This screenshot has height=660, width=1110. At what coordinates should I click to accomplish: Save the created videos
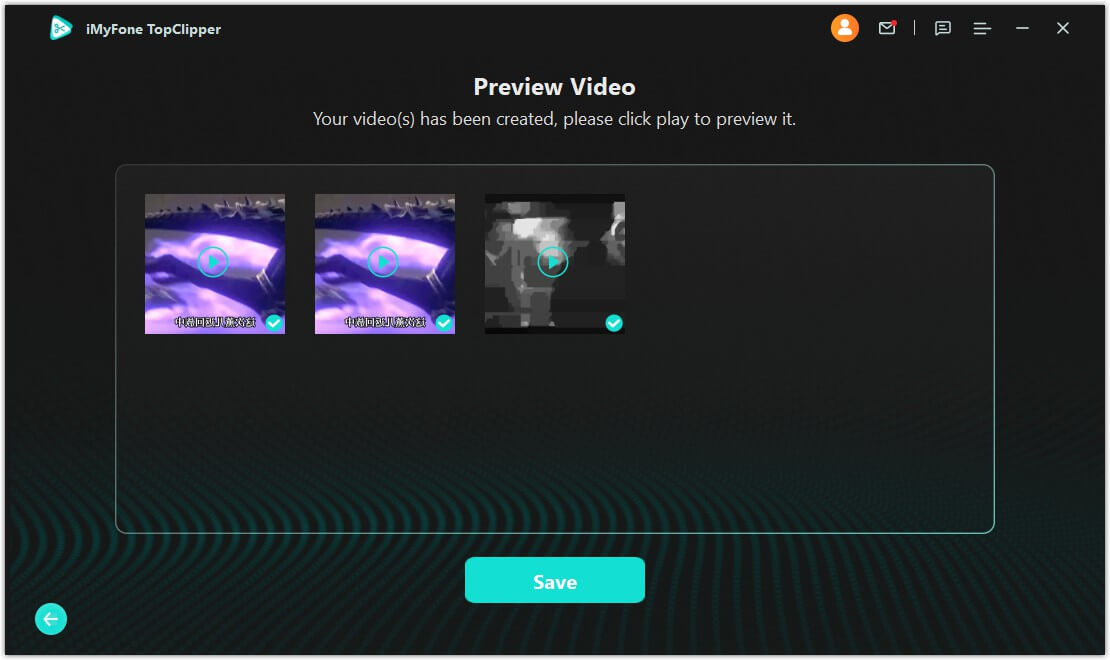coord(554,580)
